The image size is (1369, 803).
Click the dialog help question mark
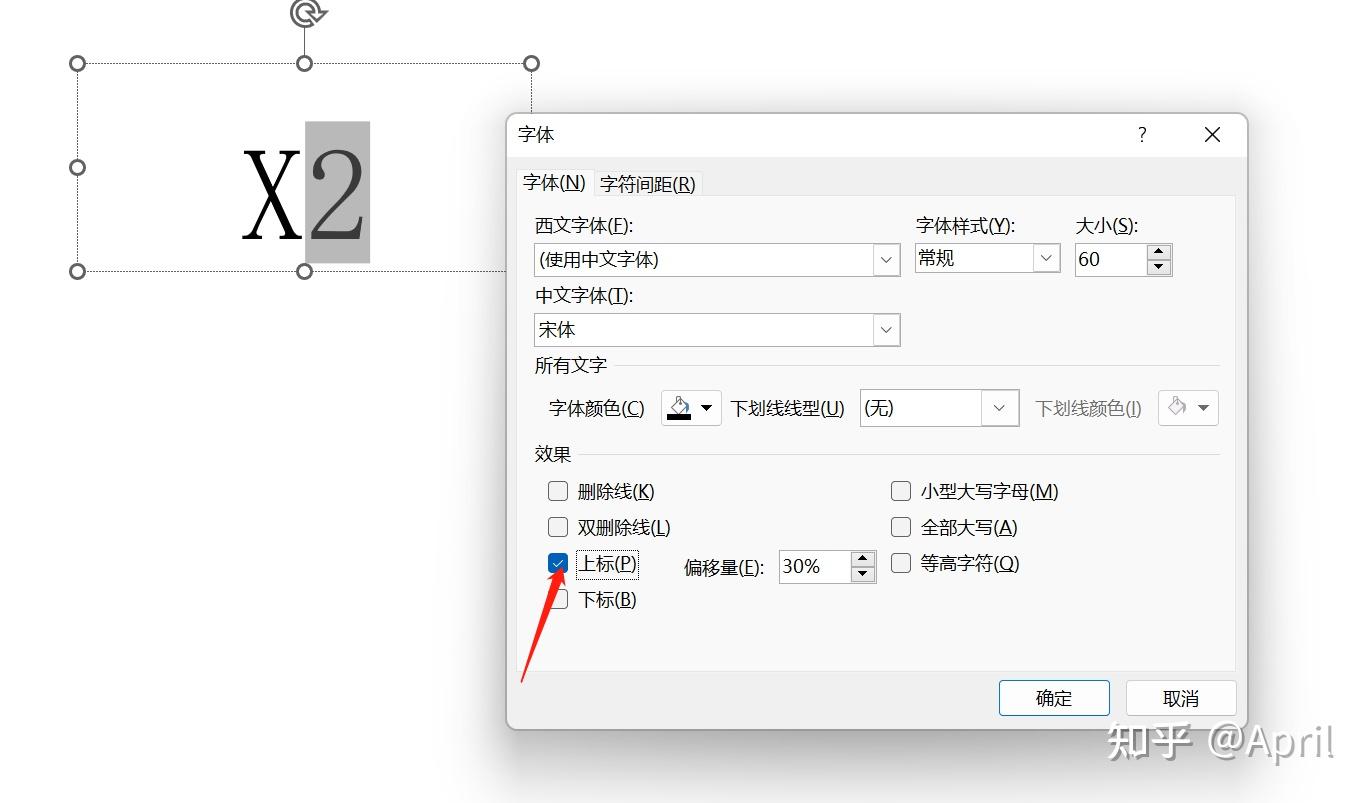1141,134
